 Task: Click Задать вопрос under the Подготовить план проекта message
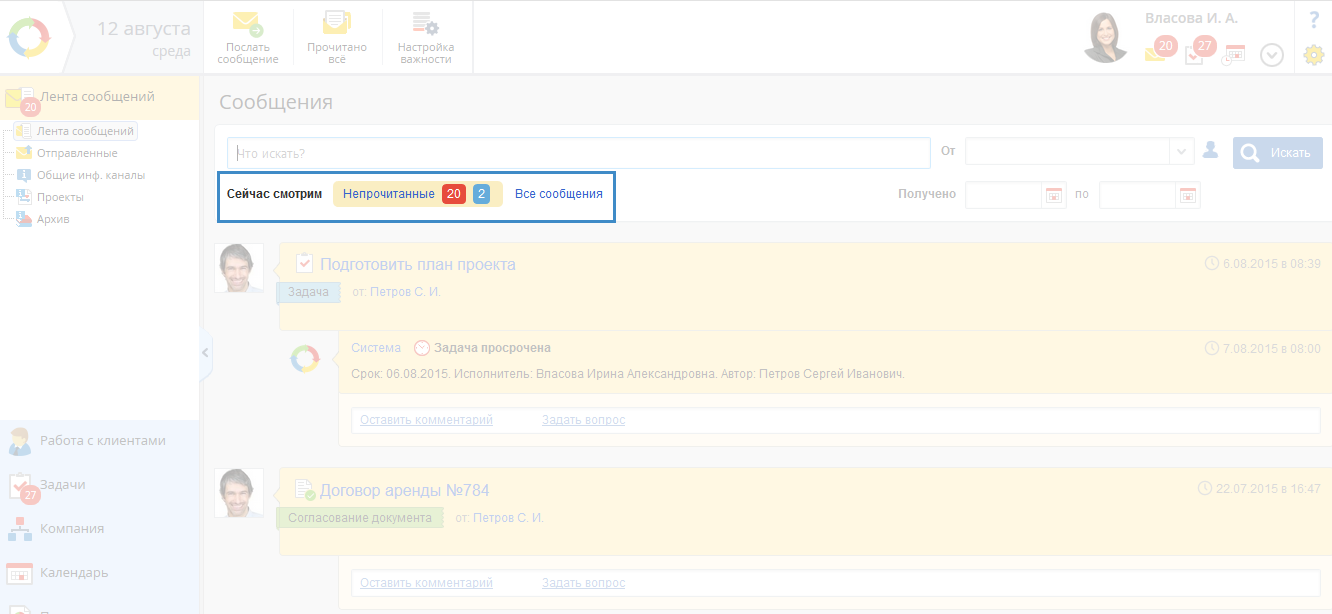point(583,420)
